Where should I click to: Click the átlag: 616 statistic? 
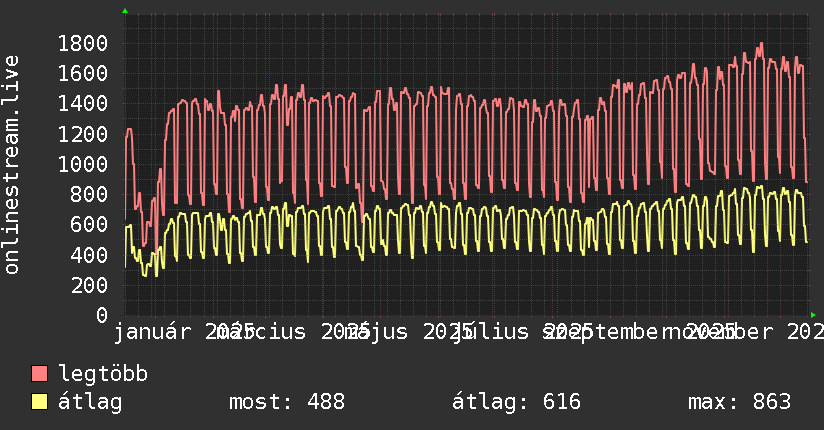516,402
